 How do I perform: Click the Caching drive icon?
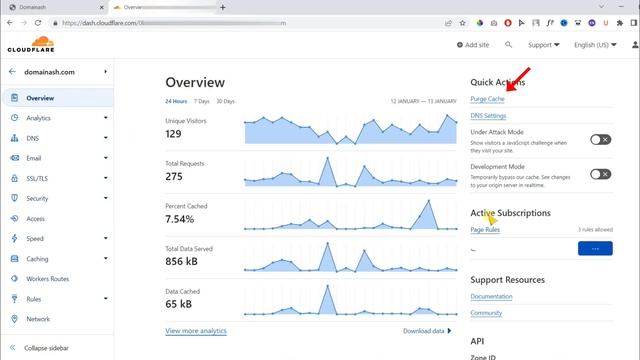[x=15, y=258]
